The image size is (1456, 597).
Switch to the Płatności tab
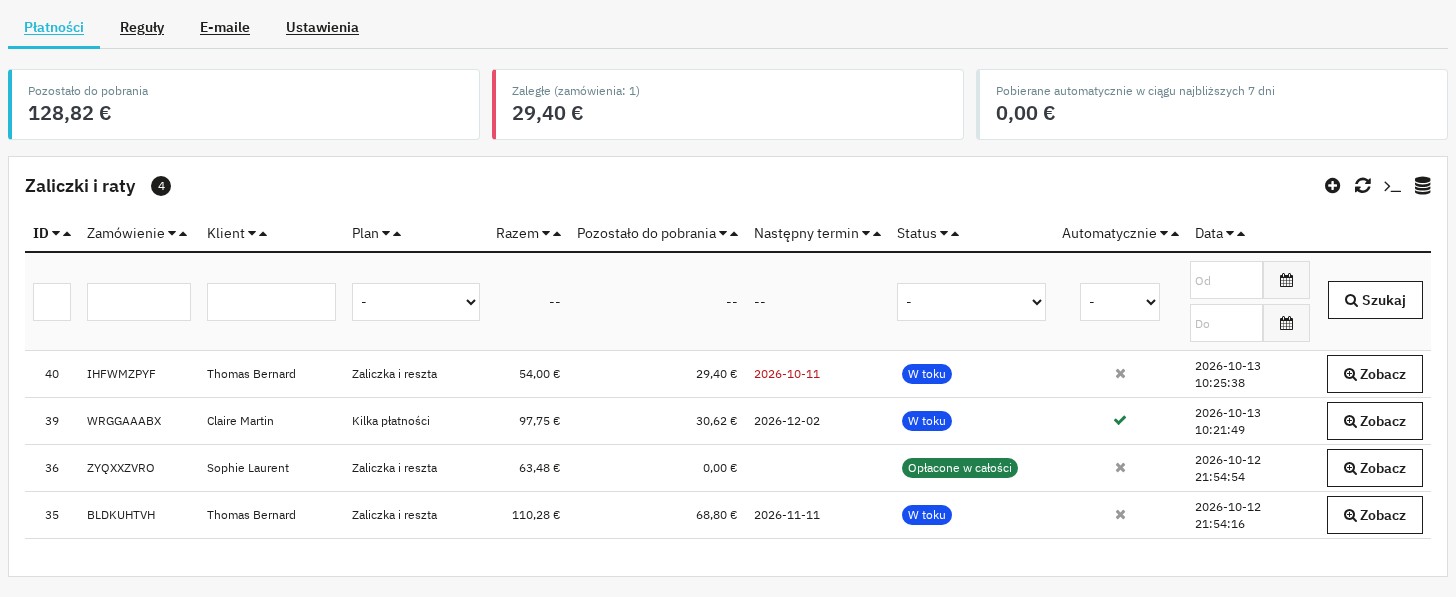pyautogui.click(x=54, y=28)
